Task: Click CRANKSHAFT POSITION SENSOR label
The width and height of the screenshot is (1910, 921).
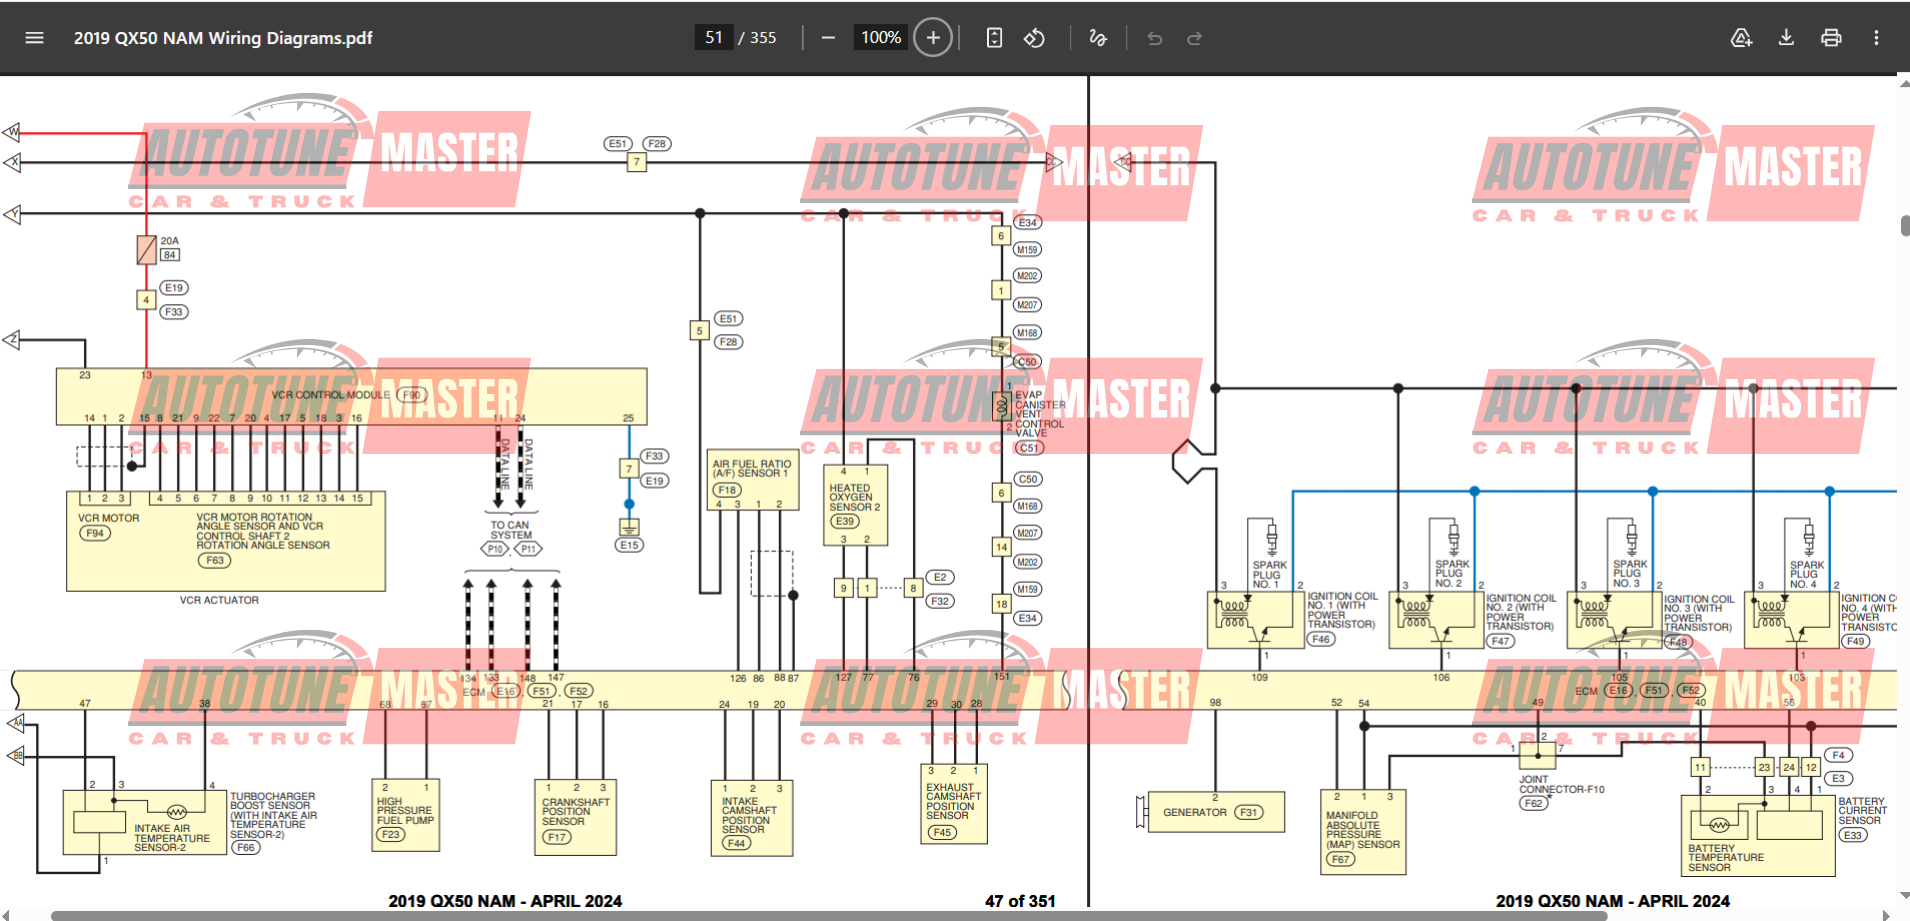Action: [575, 812]
